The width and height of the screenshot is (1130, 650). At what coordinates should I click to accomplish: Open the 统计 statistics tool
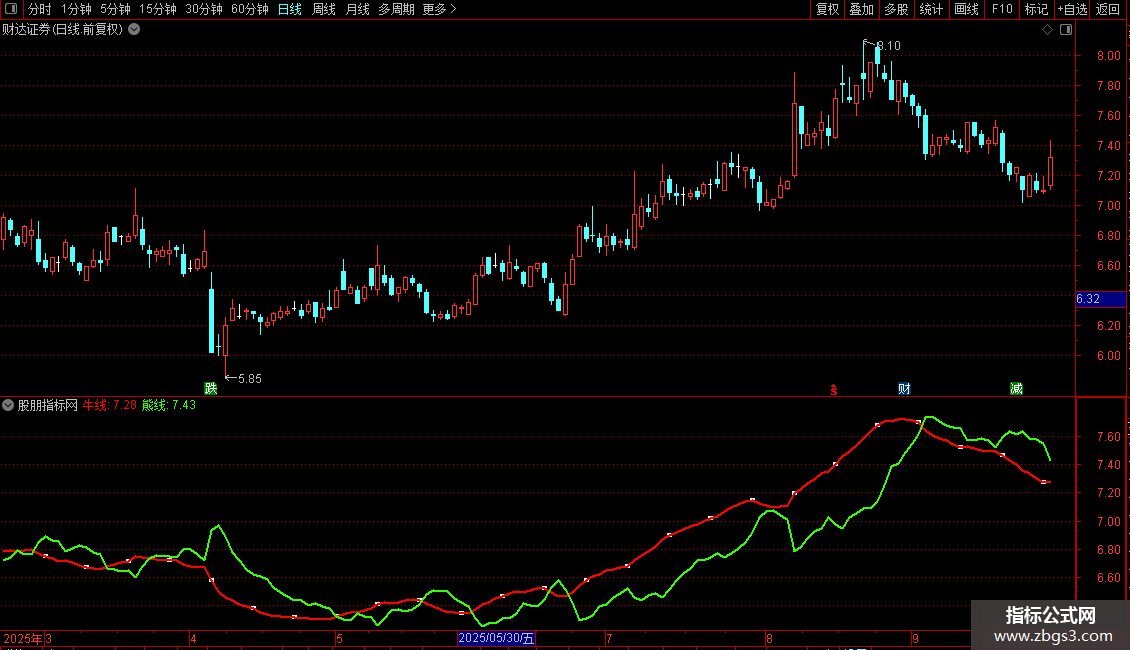pos(931,9)
